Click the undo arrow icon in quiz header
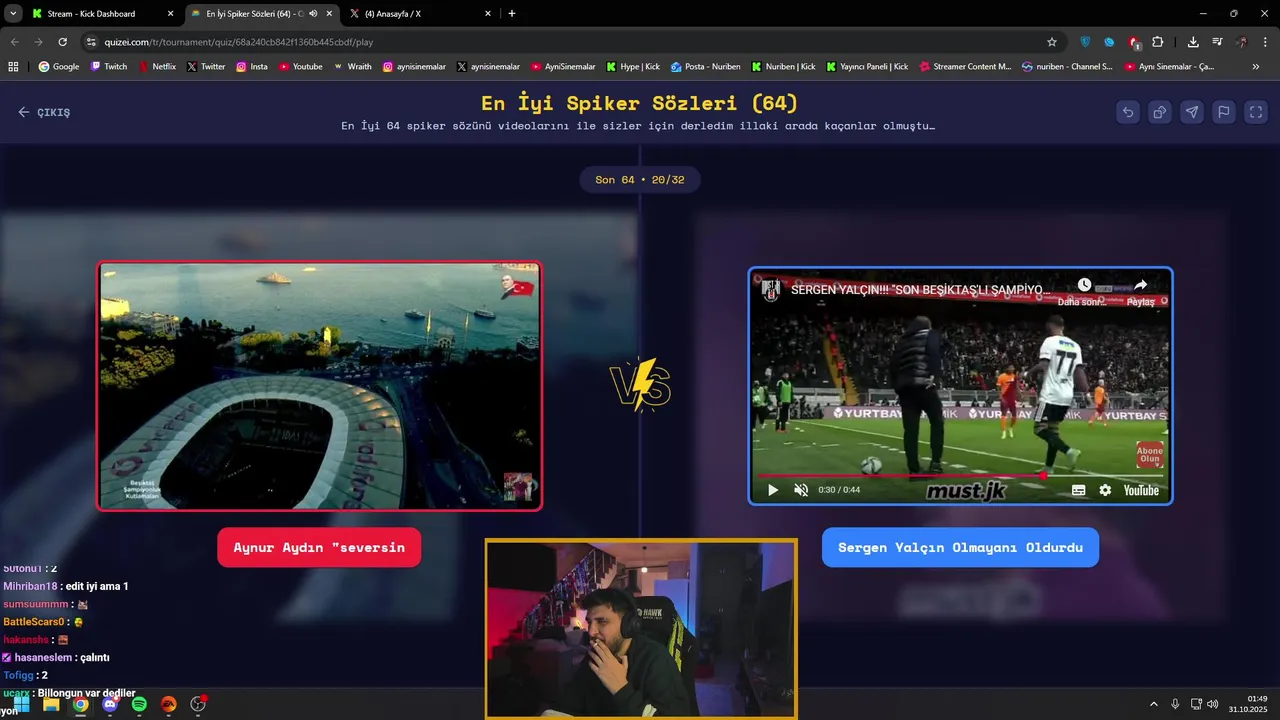This screenshot has height=720, width=1280. (x=1128, y=112)
